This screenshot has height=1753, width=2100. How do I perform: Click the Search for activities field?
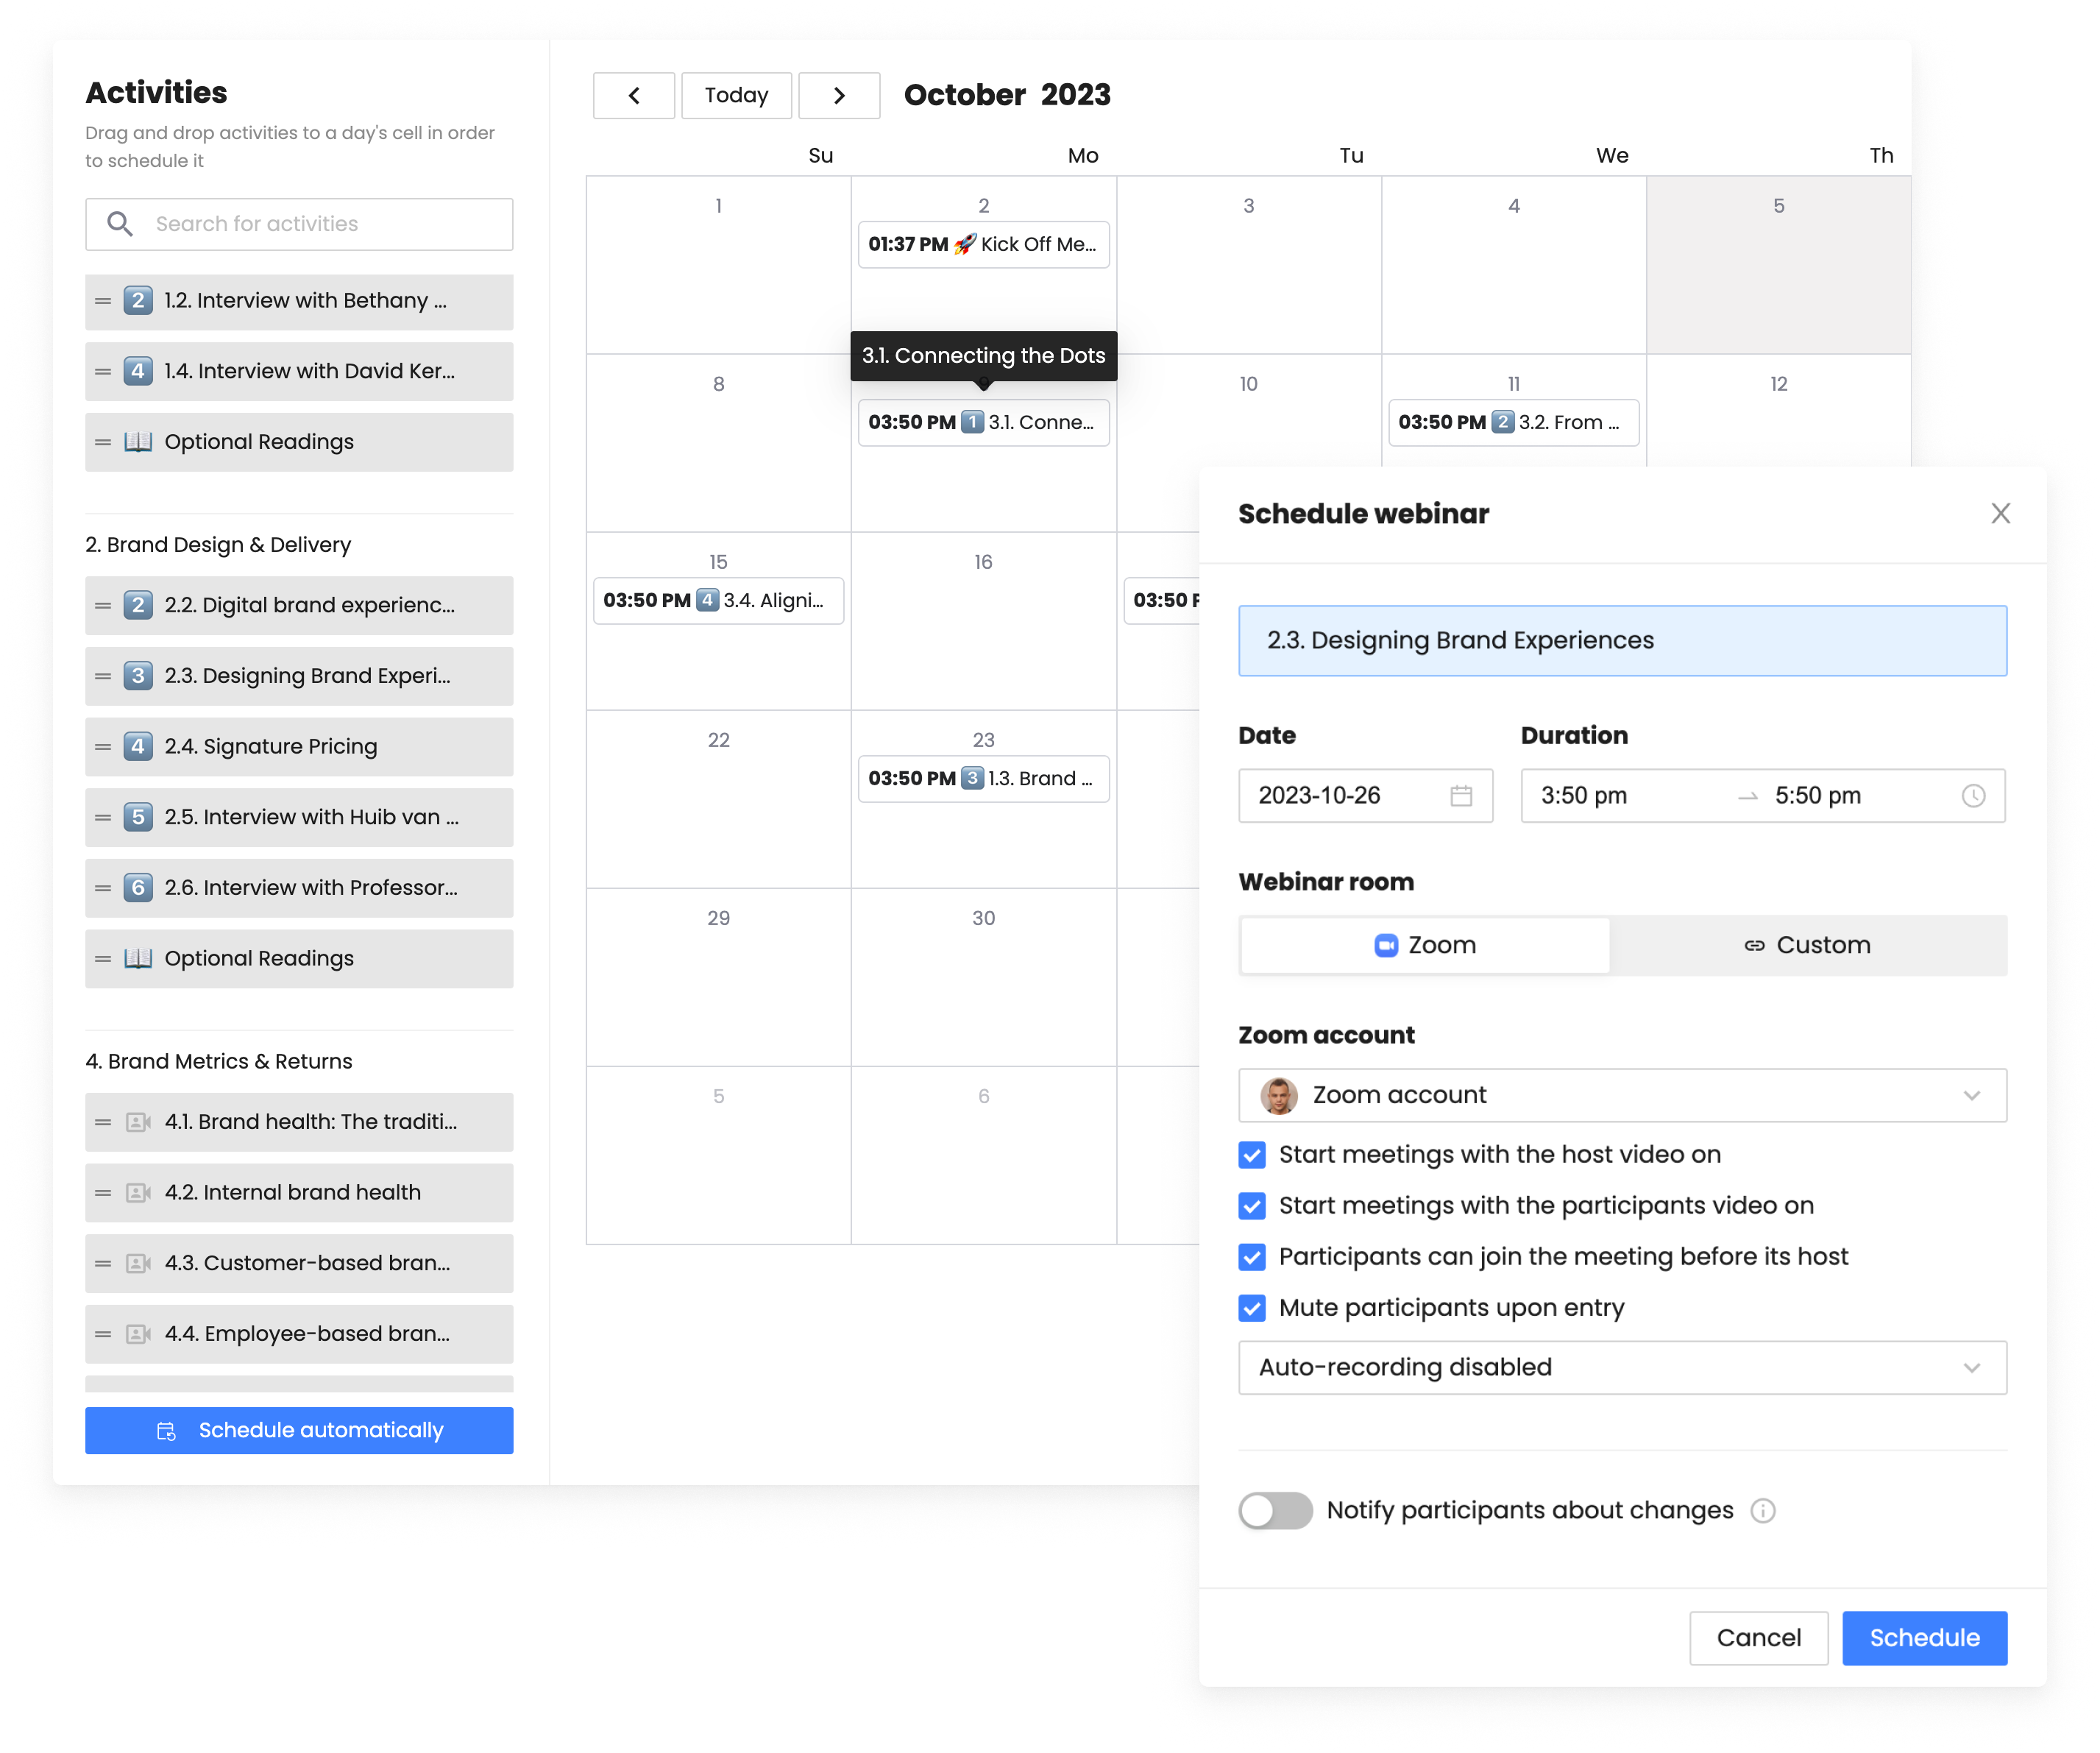[299, 224]
